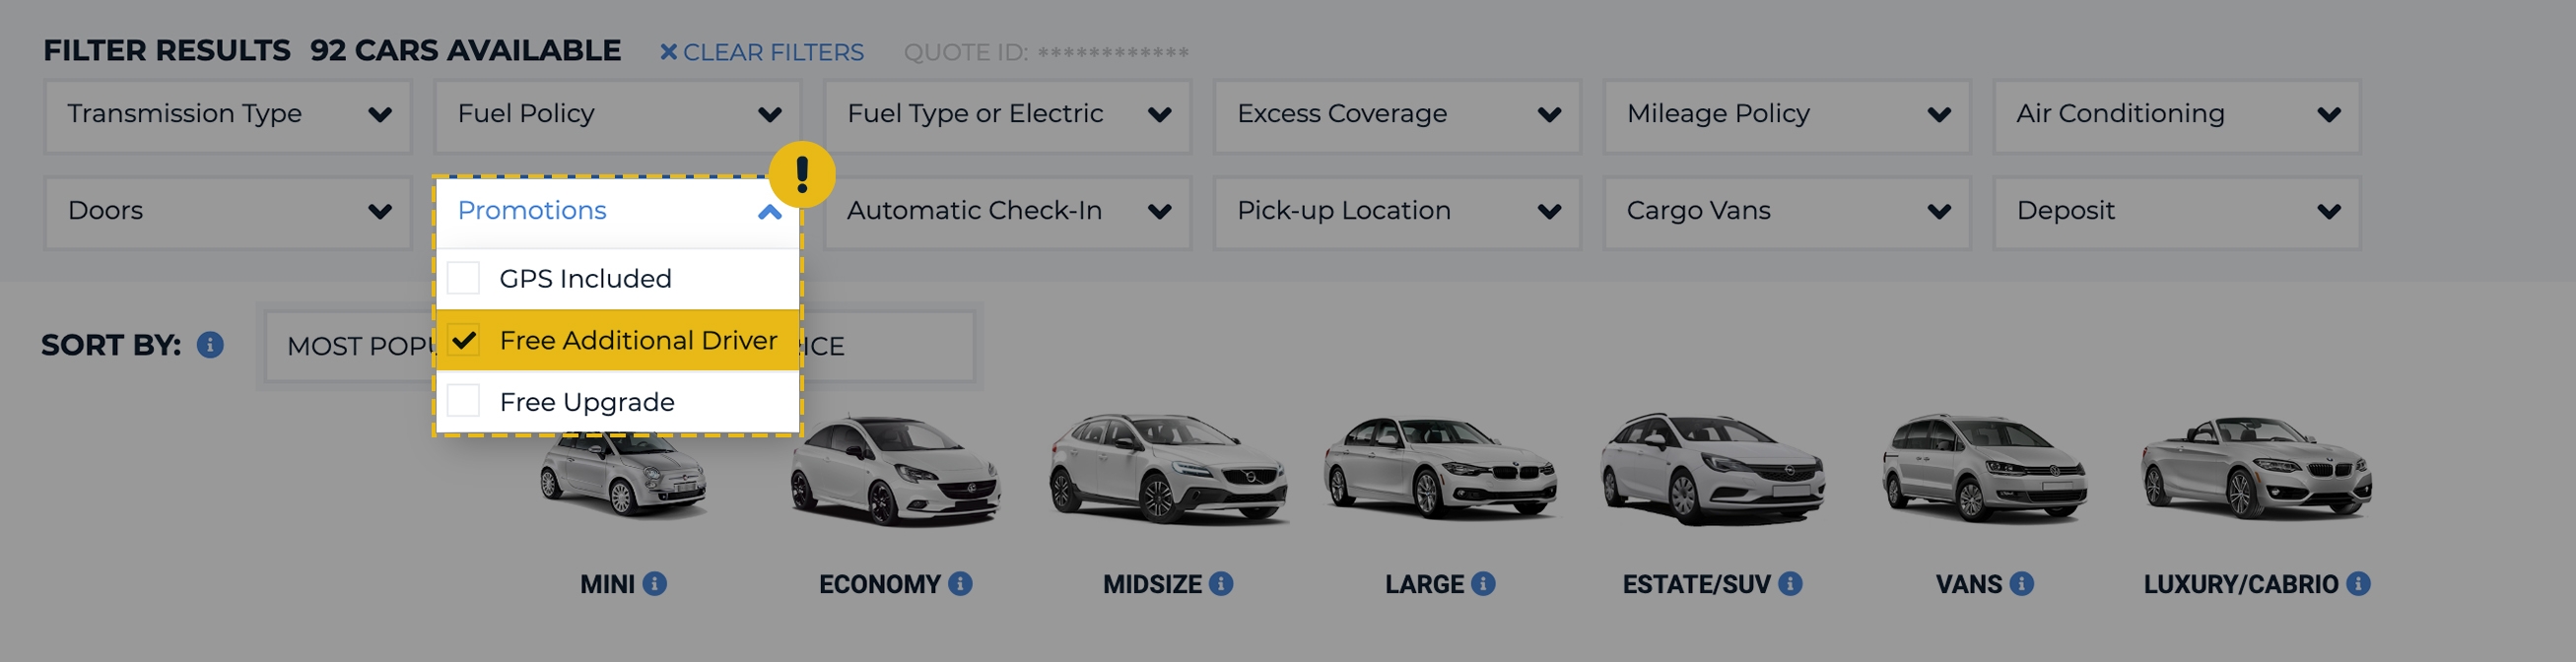Open the ECONOMY category info icon

pos(959,583)
